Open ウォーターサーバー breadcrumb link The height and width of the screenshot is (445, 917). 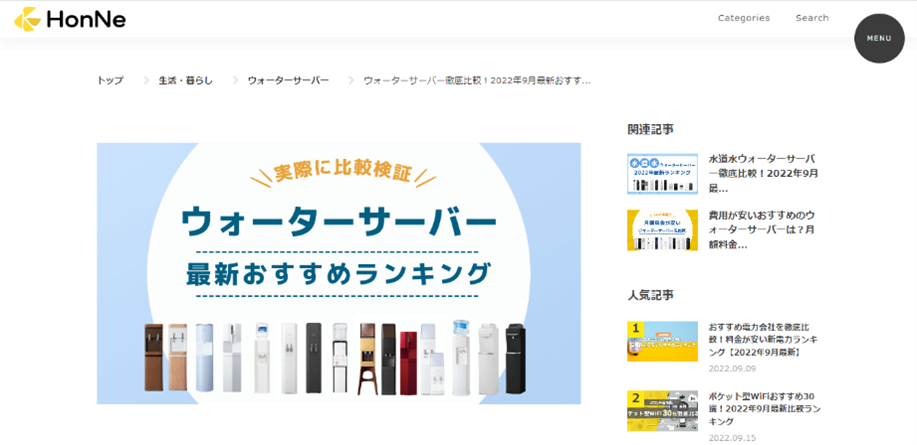[288, 81]
